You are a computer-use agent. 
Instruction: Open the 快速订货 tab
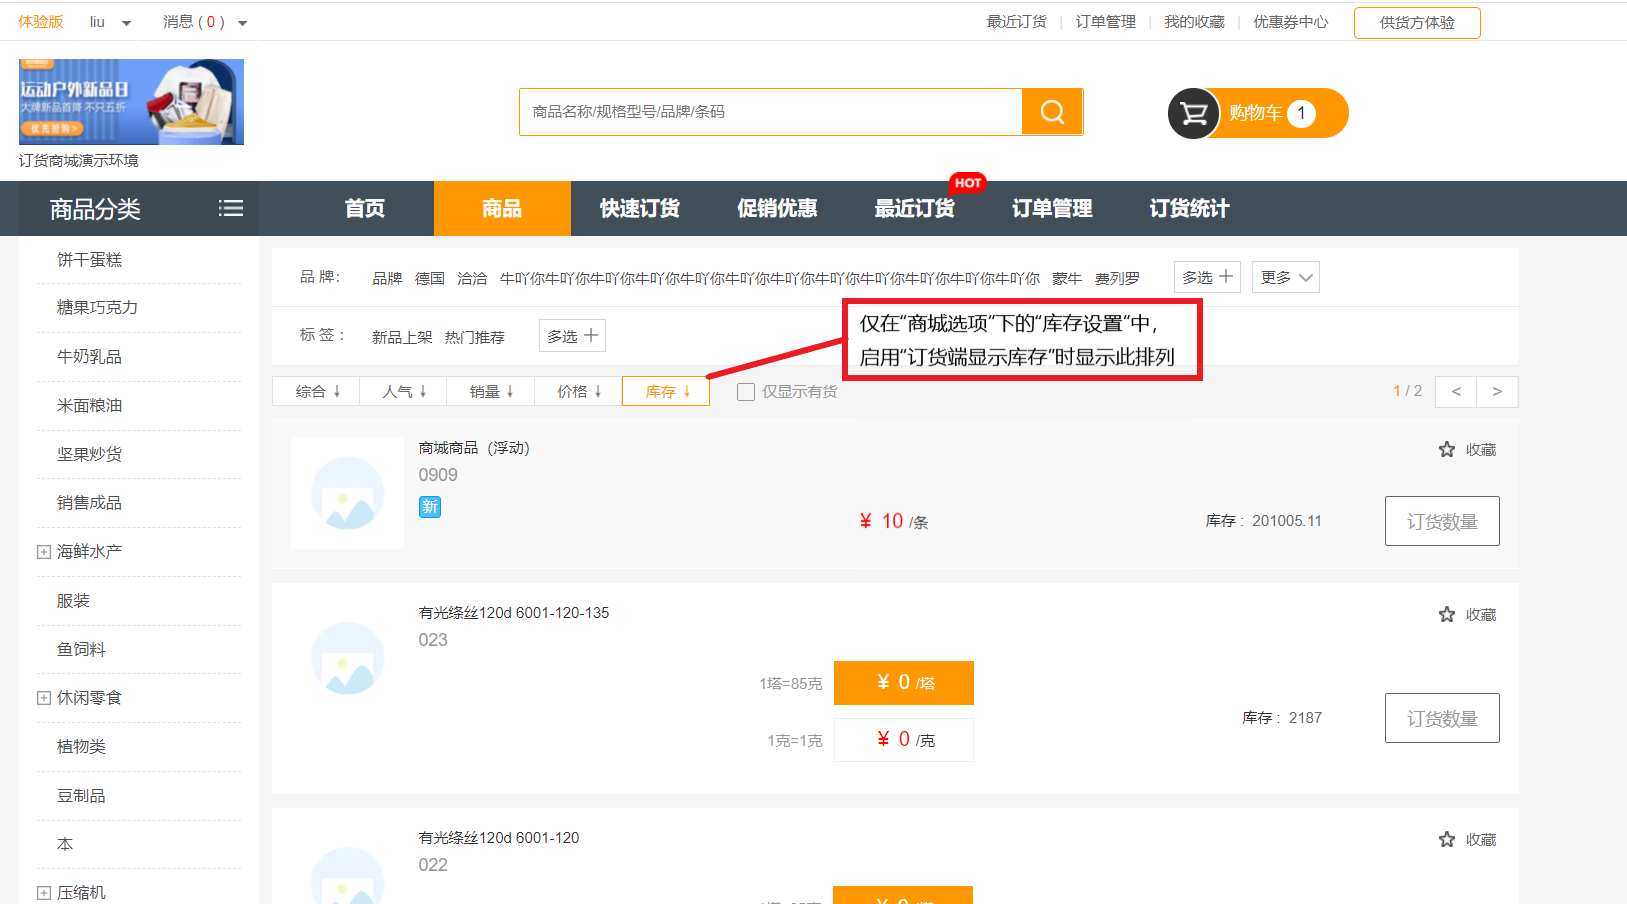click(640, 208)
